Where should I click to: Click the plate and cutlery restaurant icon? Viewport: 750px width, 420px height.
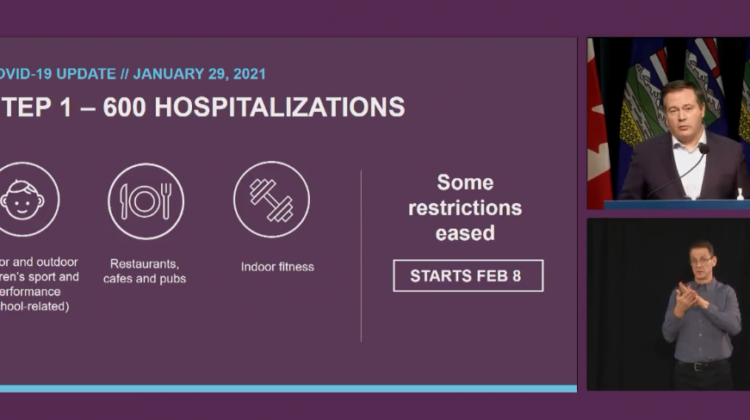coord(146,201)
